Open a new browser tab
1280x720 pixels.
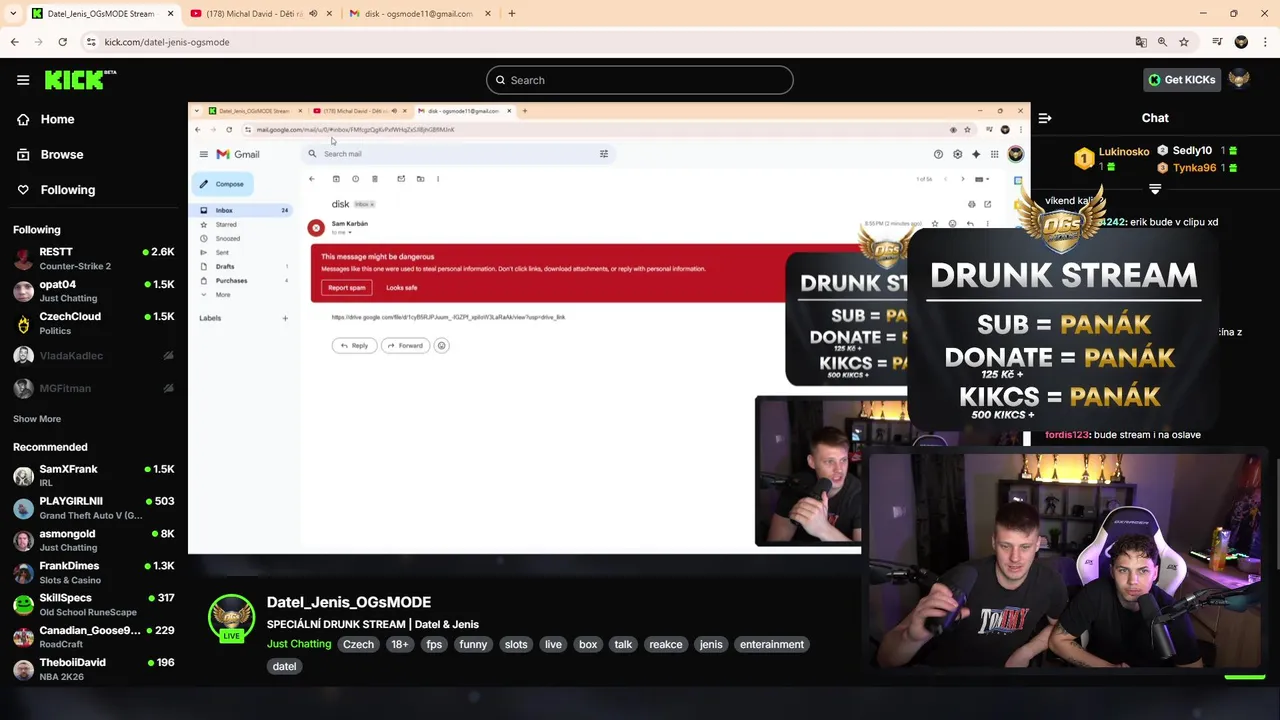(x=512, y=14)
